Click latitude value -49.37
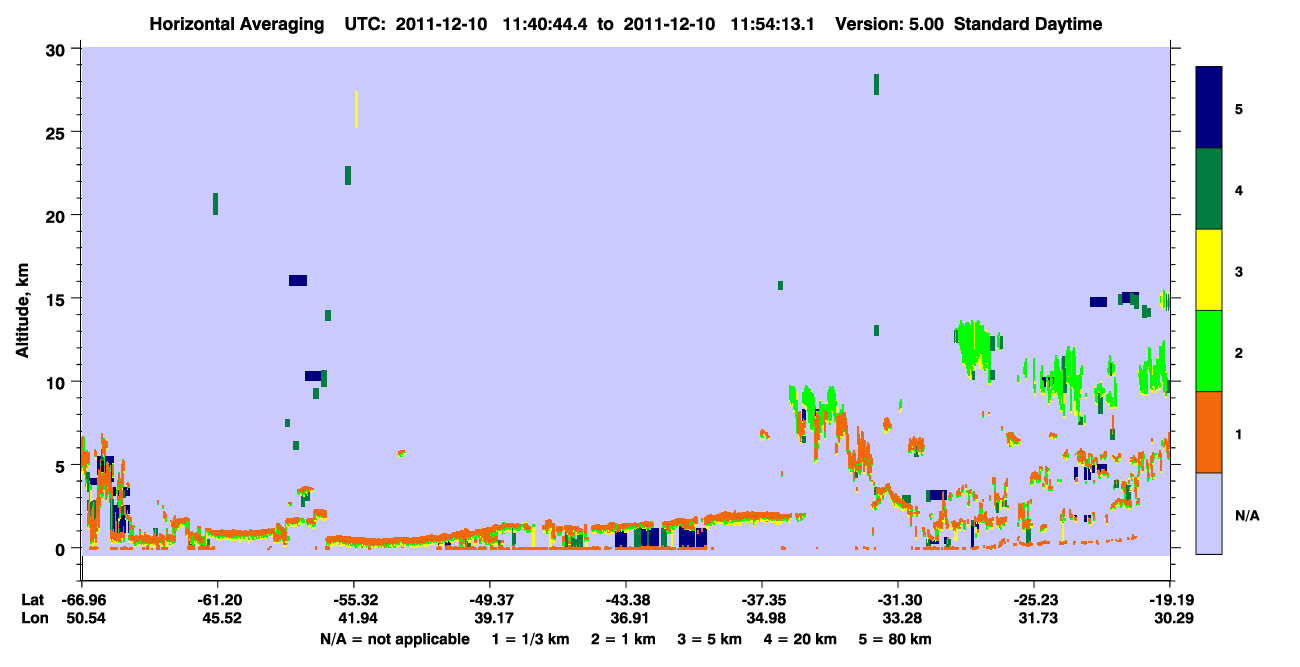 489,600
